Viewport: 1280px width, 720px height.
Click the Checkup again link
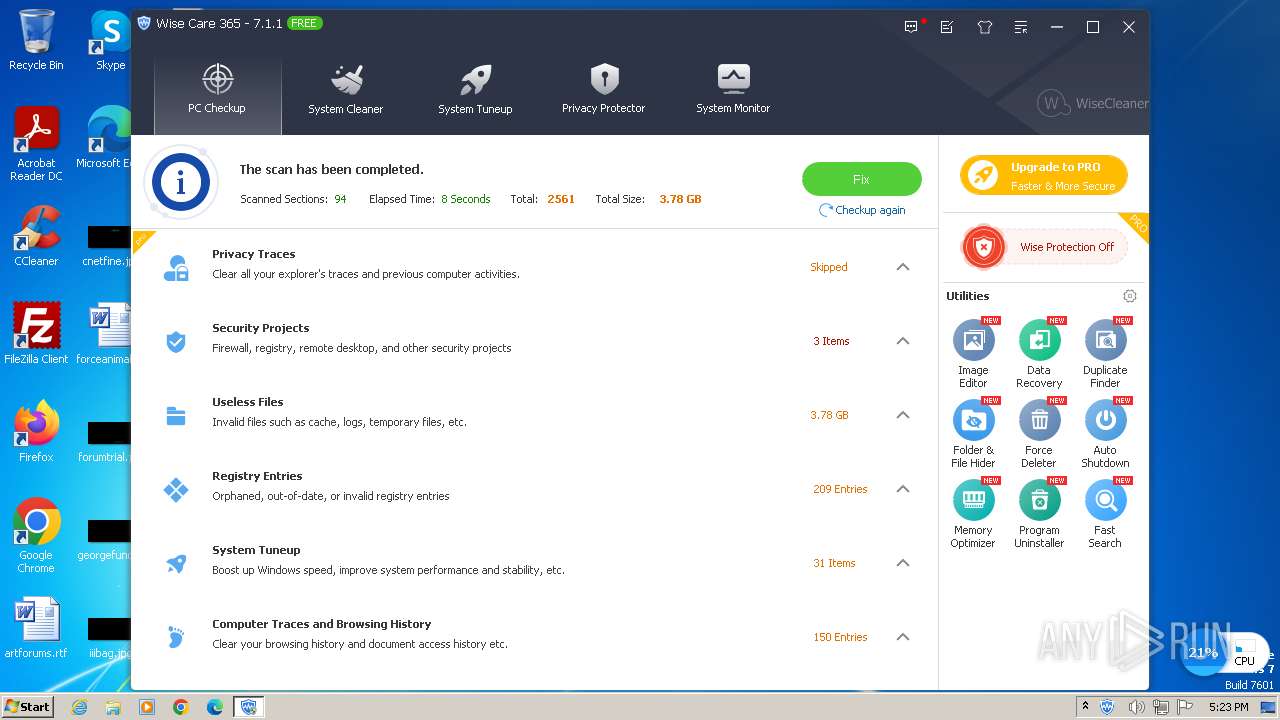[862, 210]
